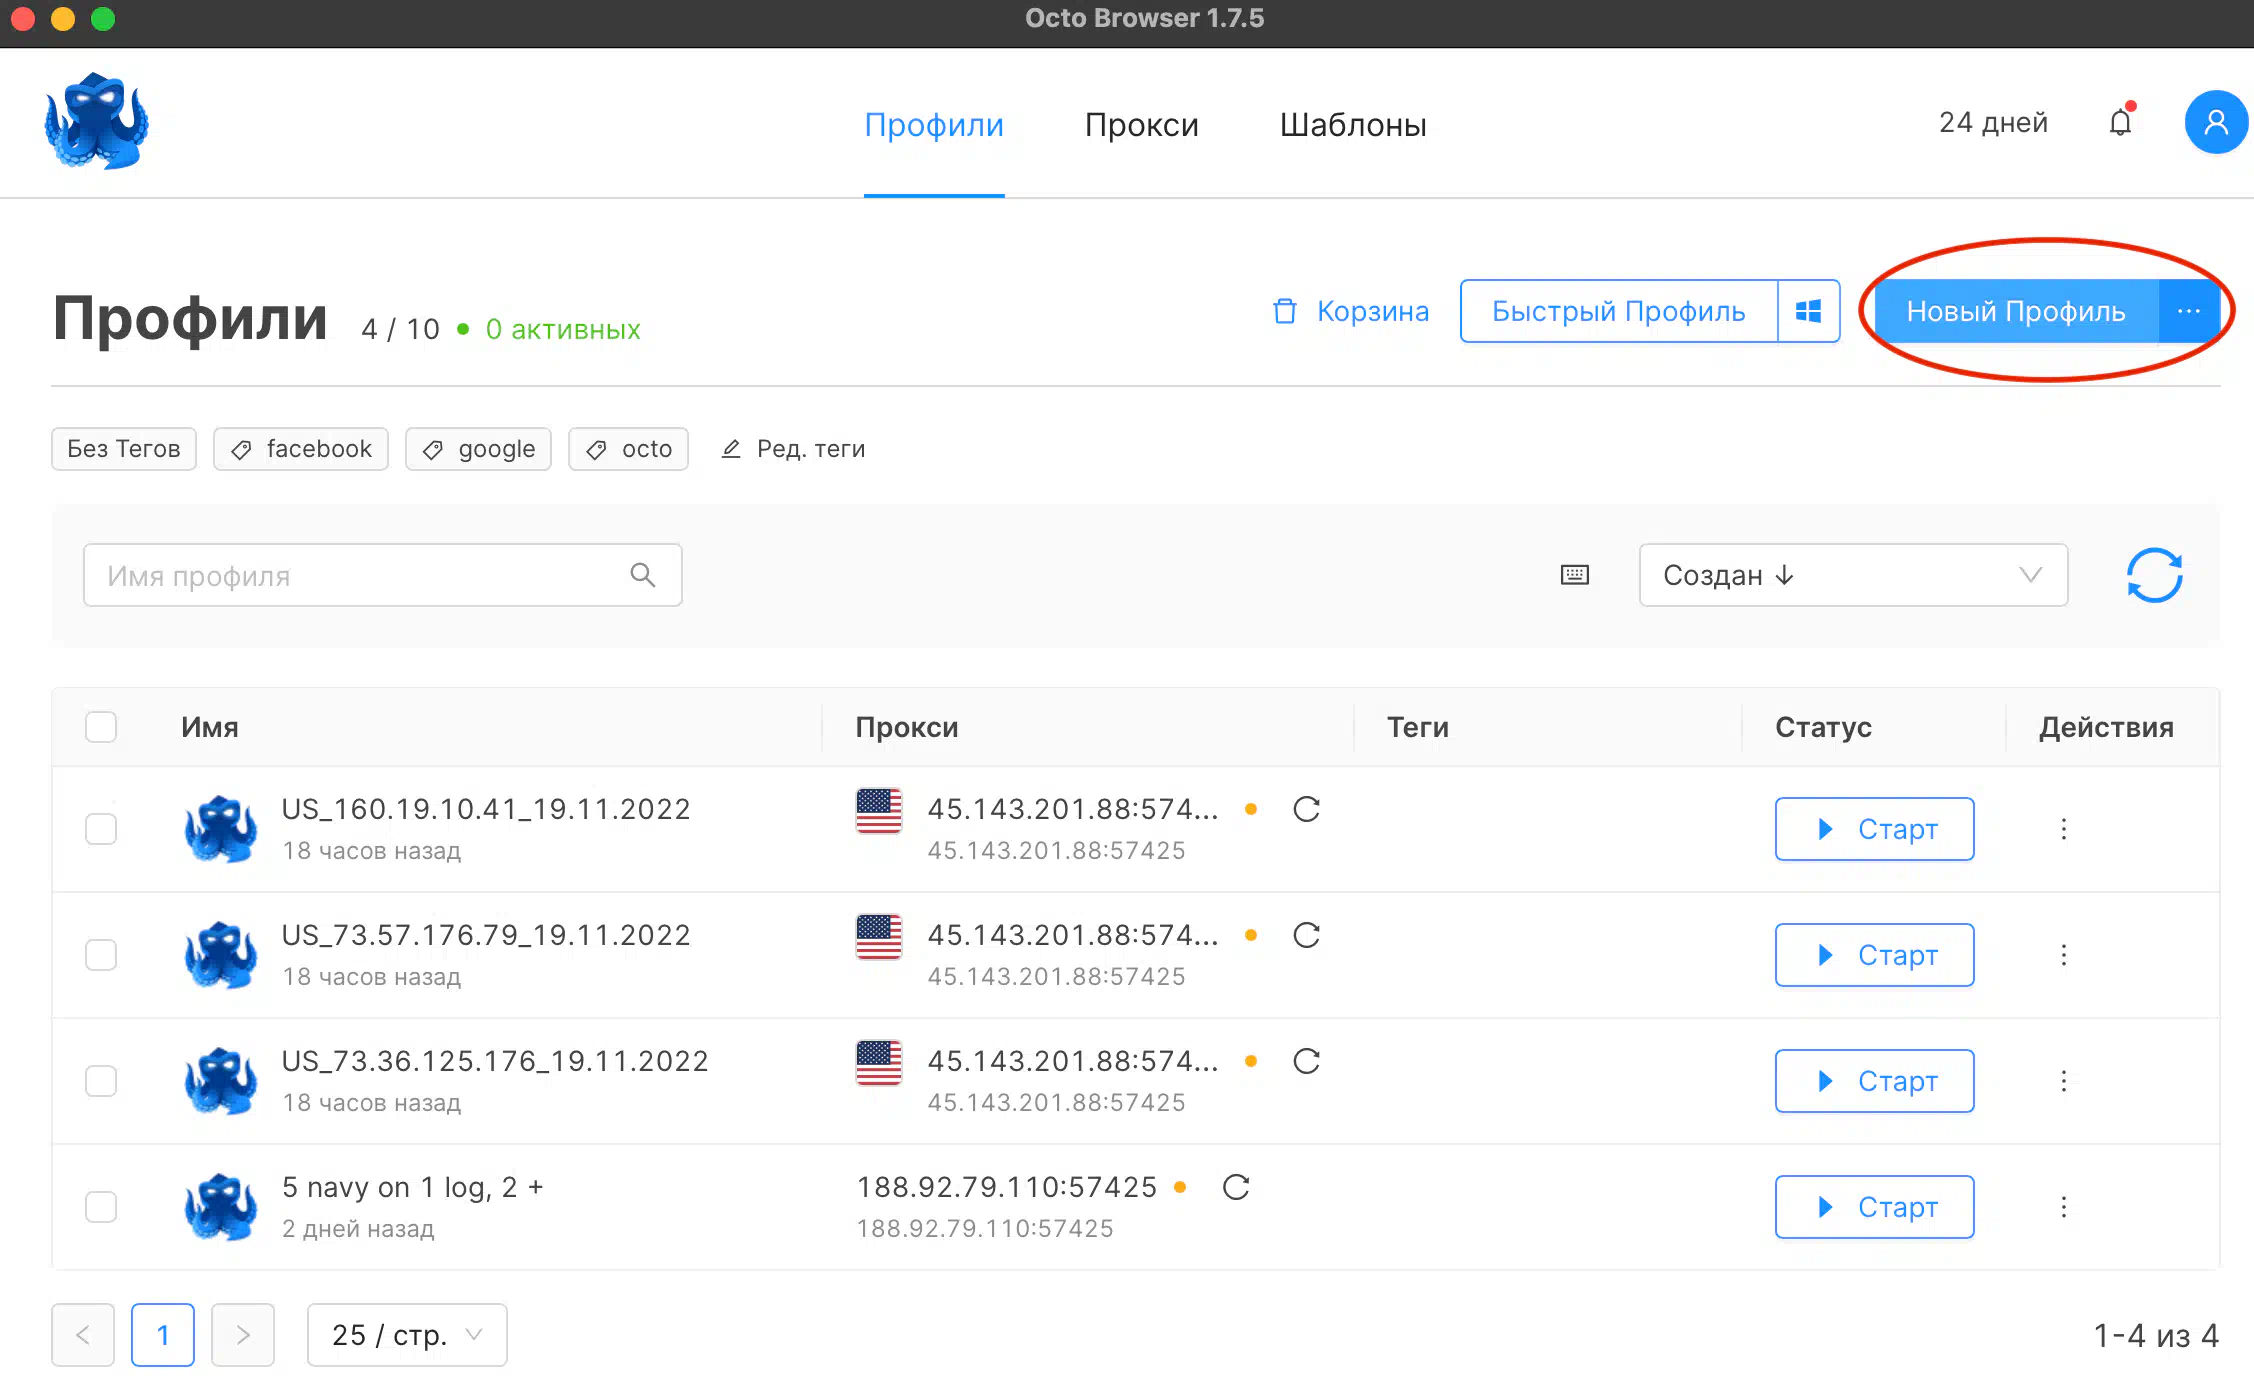Click Быстрый Профиль button
This screenshot has height=1376, width=2254.
tap(1619, 311)
